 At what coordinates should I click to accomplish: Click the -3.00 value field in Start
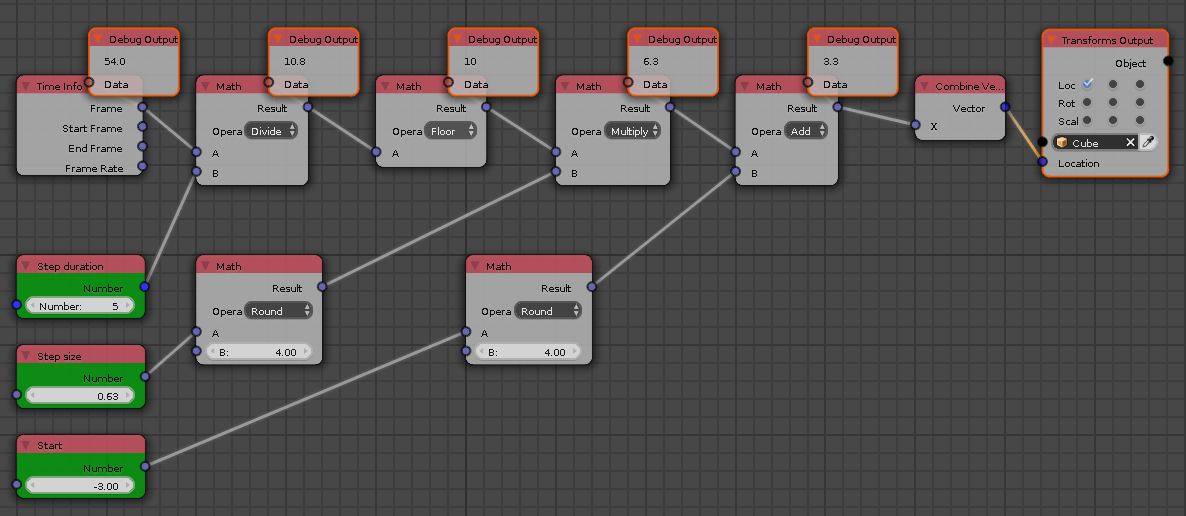click(79, 486)
